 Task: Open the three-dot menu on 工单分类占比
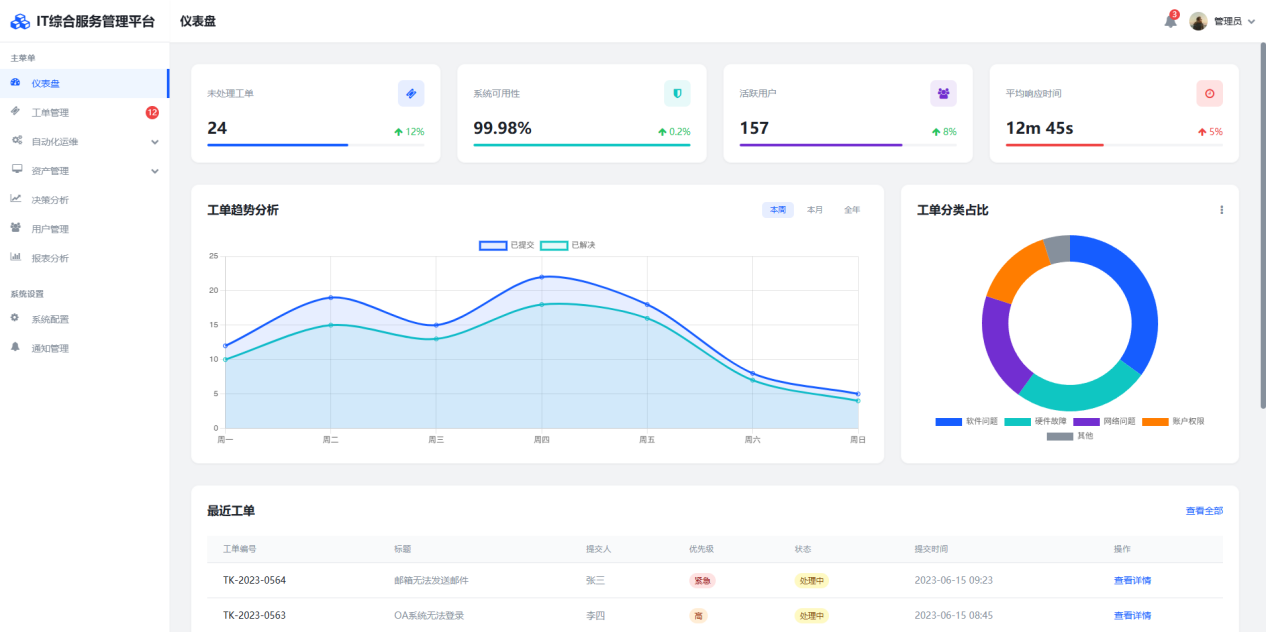tap(1221, 210)
